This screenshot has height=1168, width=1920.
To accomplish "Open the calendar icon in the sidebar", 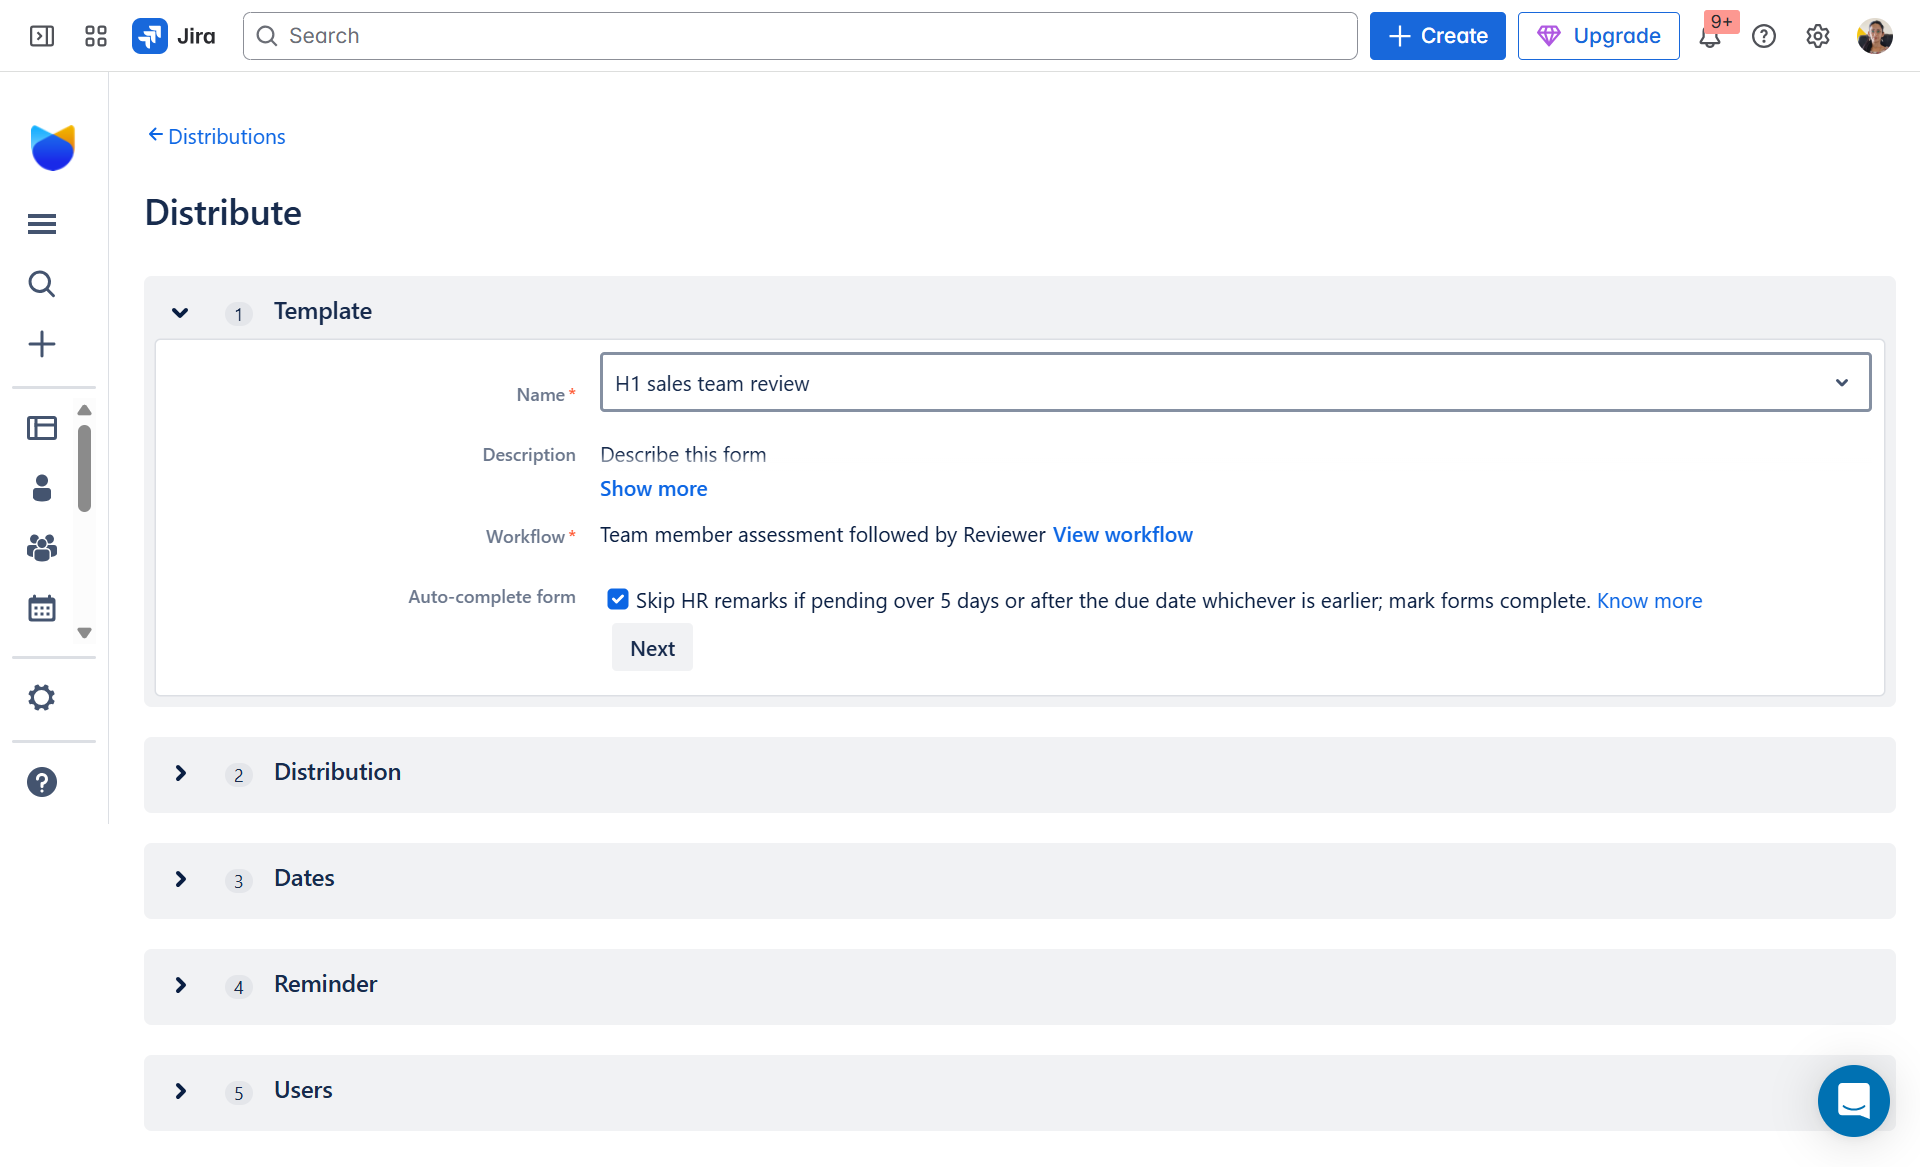I will point(41,608).
